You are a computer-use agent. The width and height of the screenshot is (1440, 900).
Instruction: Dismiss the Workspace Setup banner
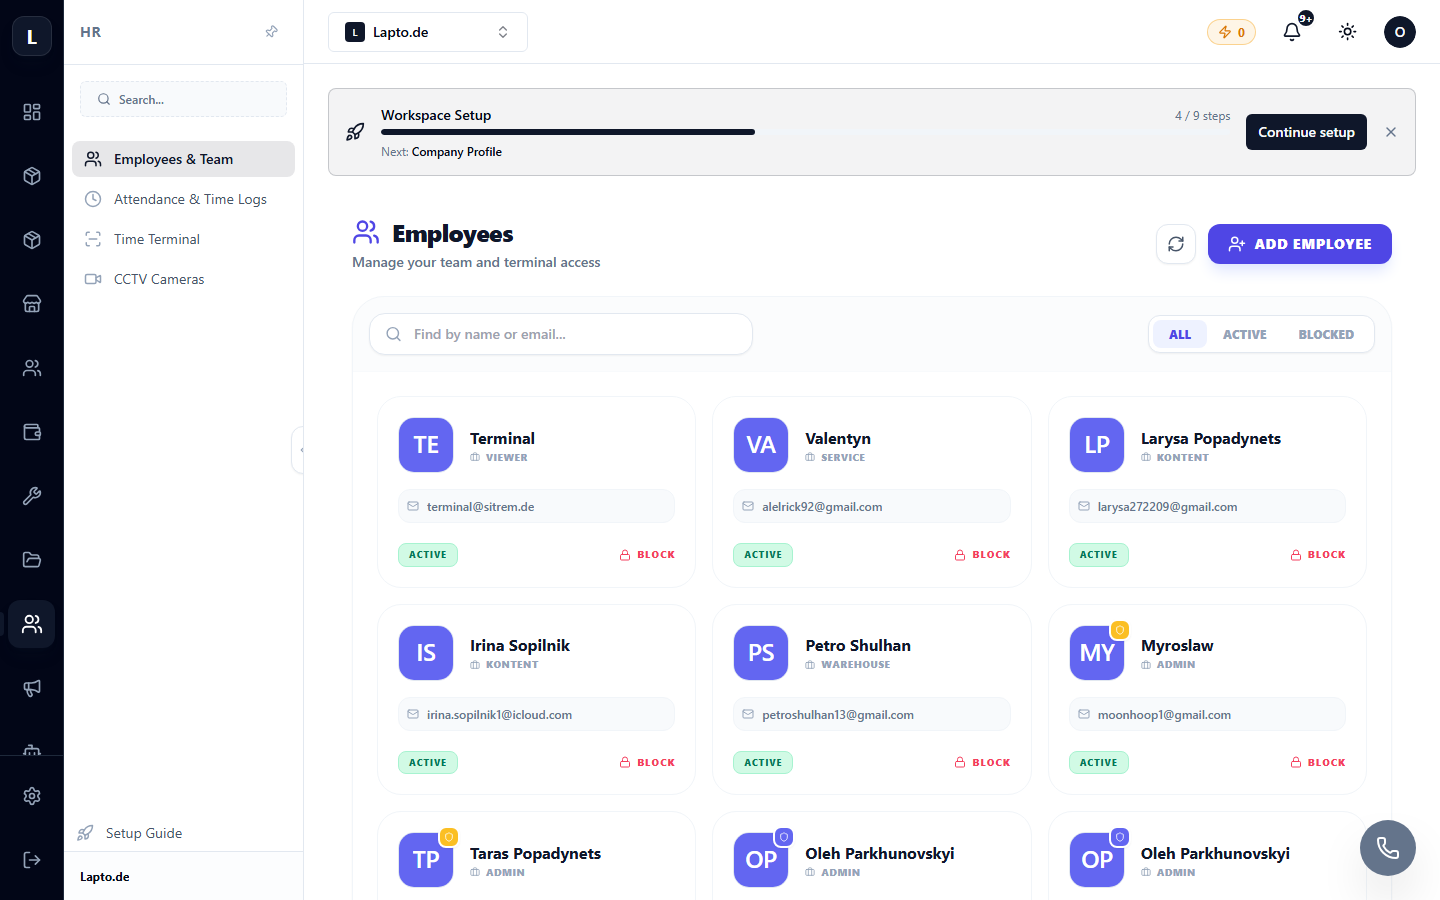[1391, 132]
